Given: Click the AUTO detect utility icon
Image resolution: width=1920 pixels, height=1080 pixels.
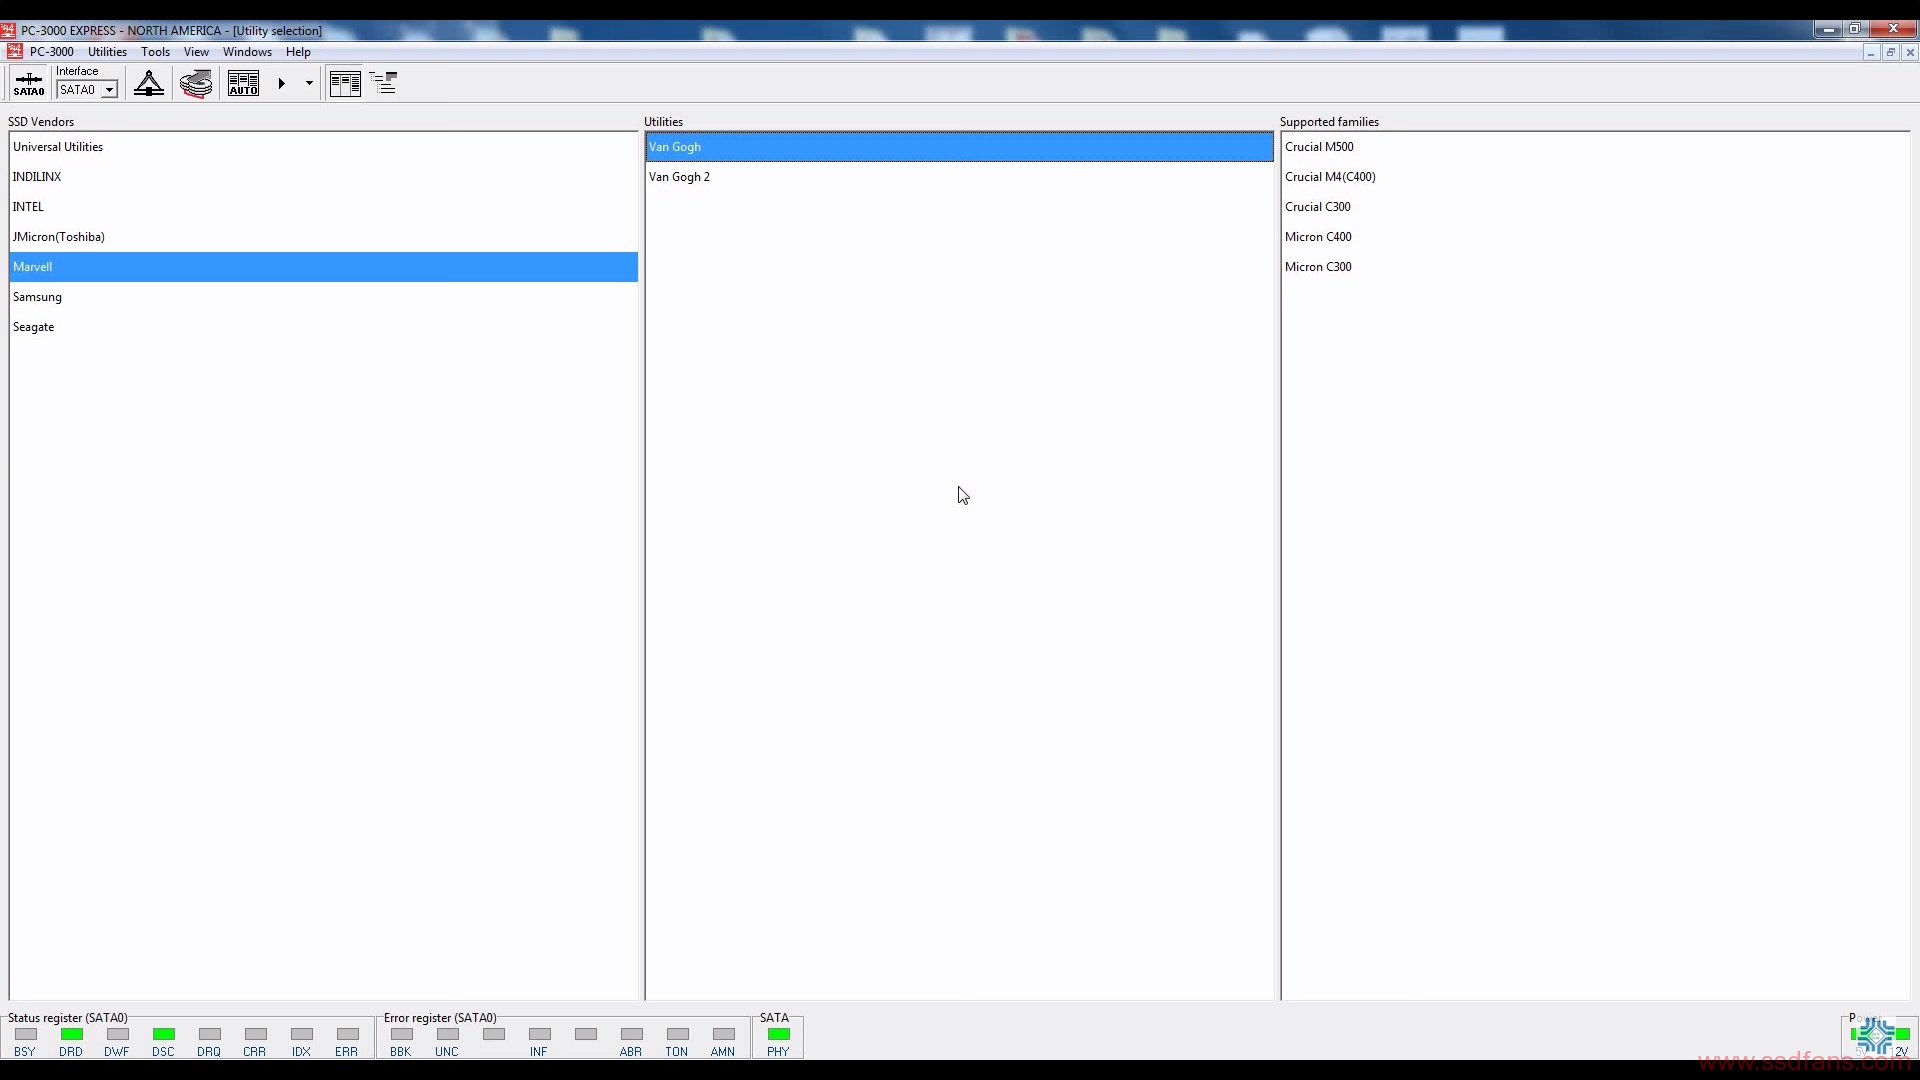Looking at the screenshot, I should [243, 84].
